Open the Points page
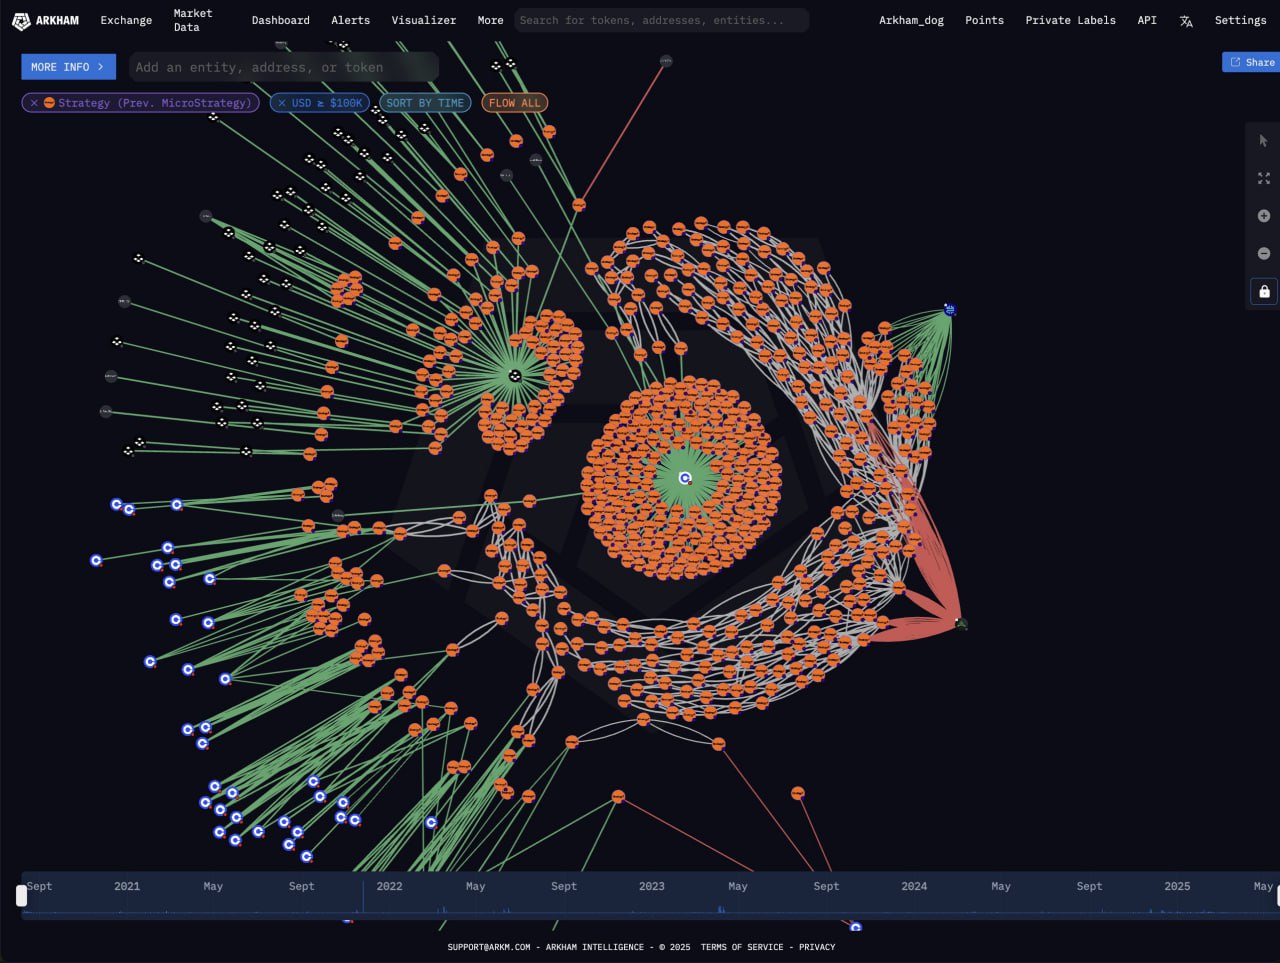Viewport: 1280px width, 963px height. (984, 20)
